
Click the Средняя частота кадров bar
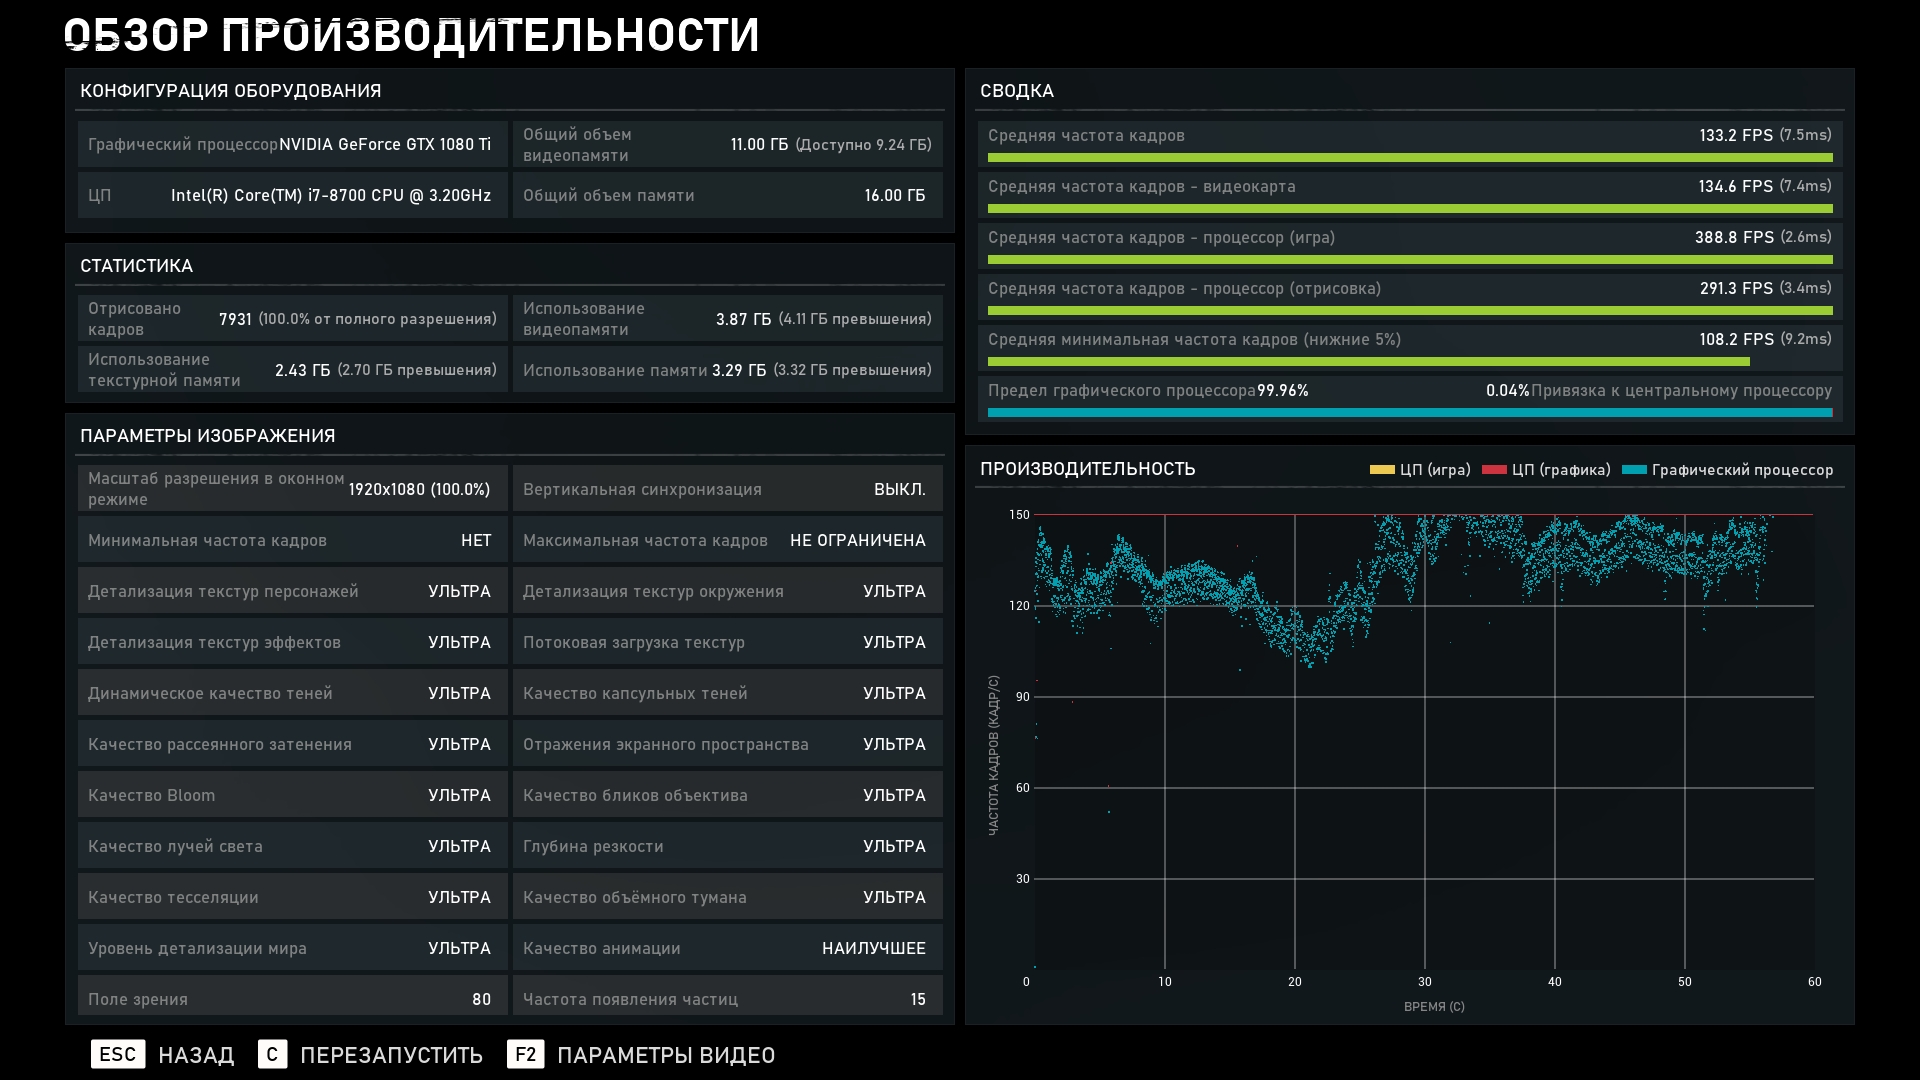[x=1409, y=158]
